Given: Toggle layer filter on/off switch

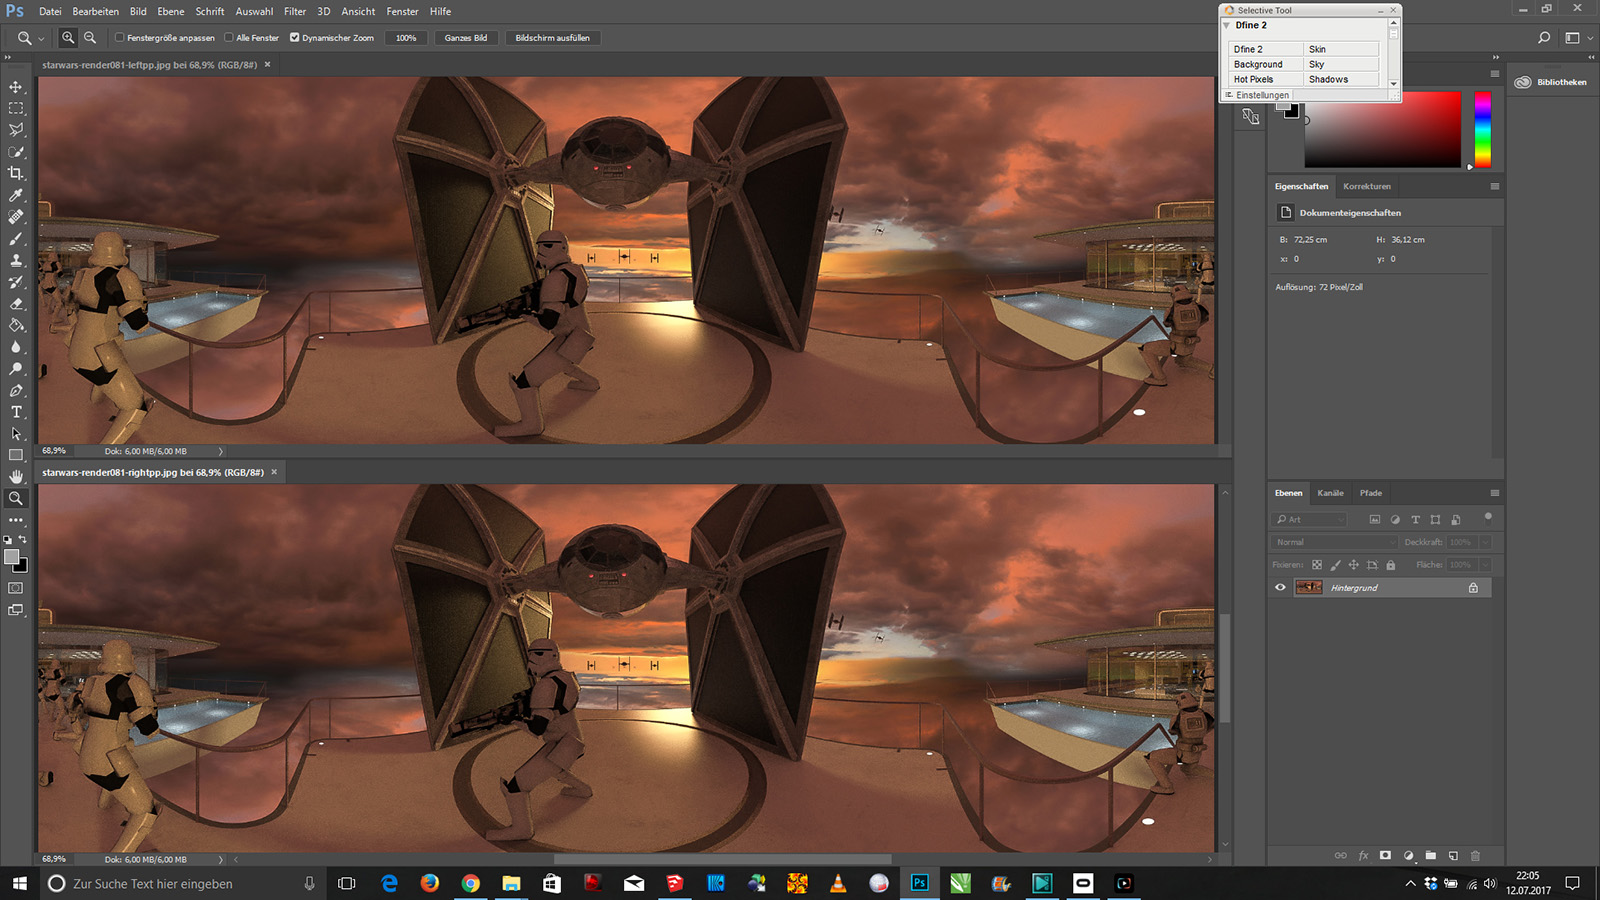Looking at the screenshot, I should pyautogui.click(x=1488, y=517).
